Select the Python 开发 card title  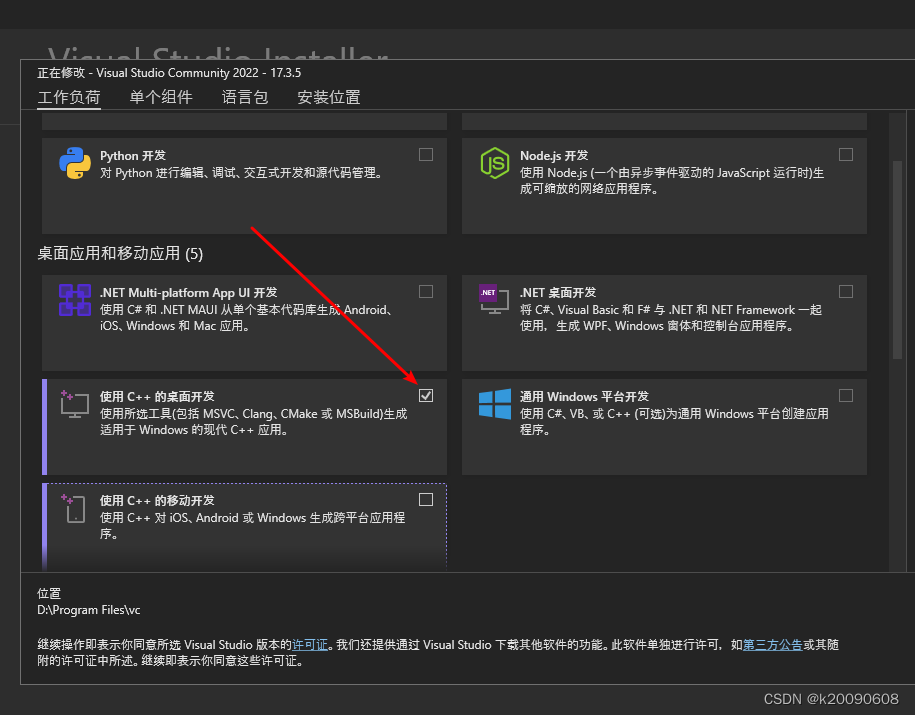(x=133, y=156)
